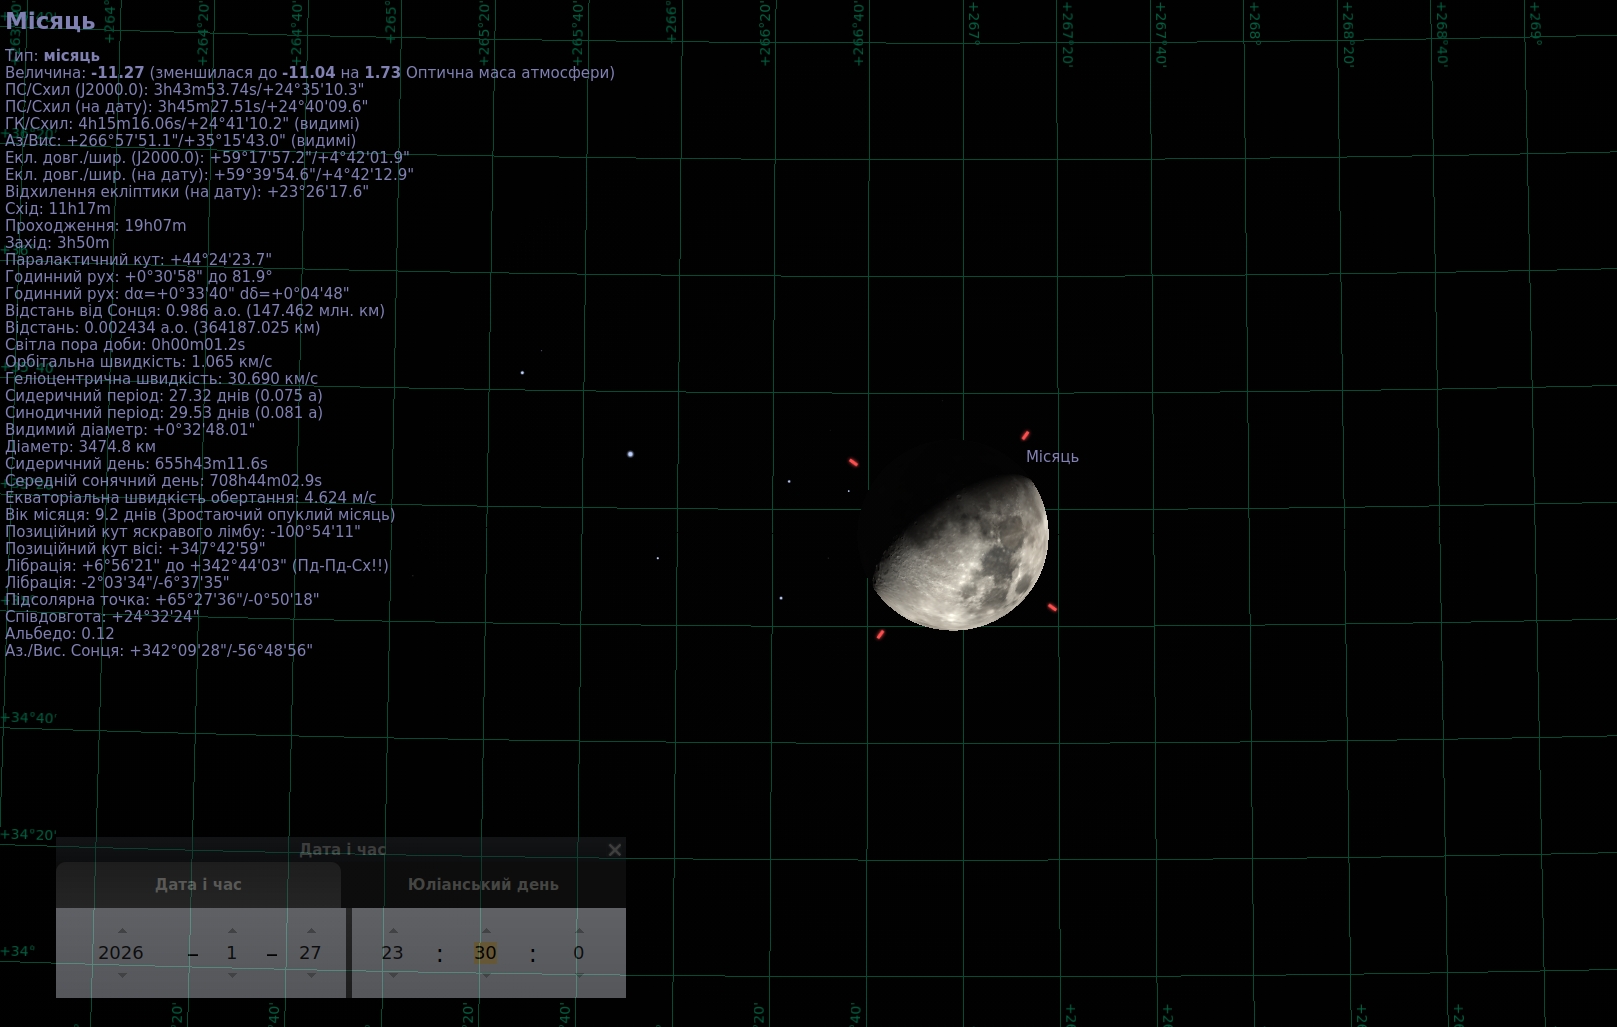This screenshot has width=1617, height=1027.
Task: Click the Захід: 3h50m set time line
Action: pos(57,243)
